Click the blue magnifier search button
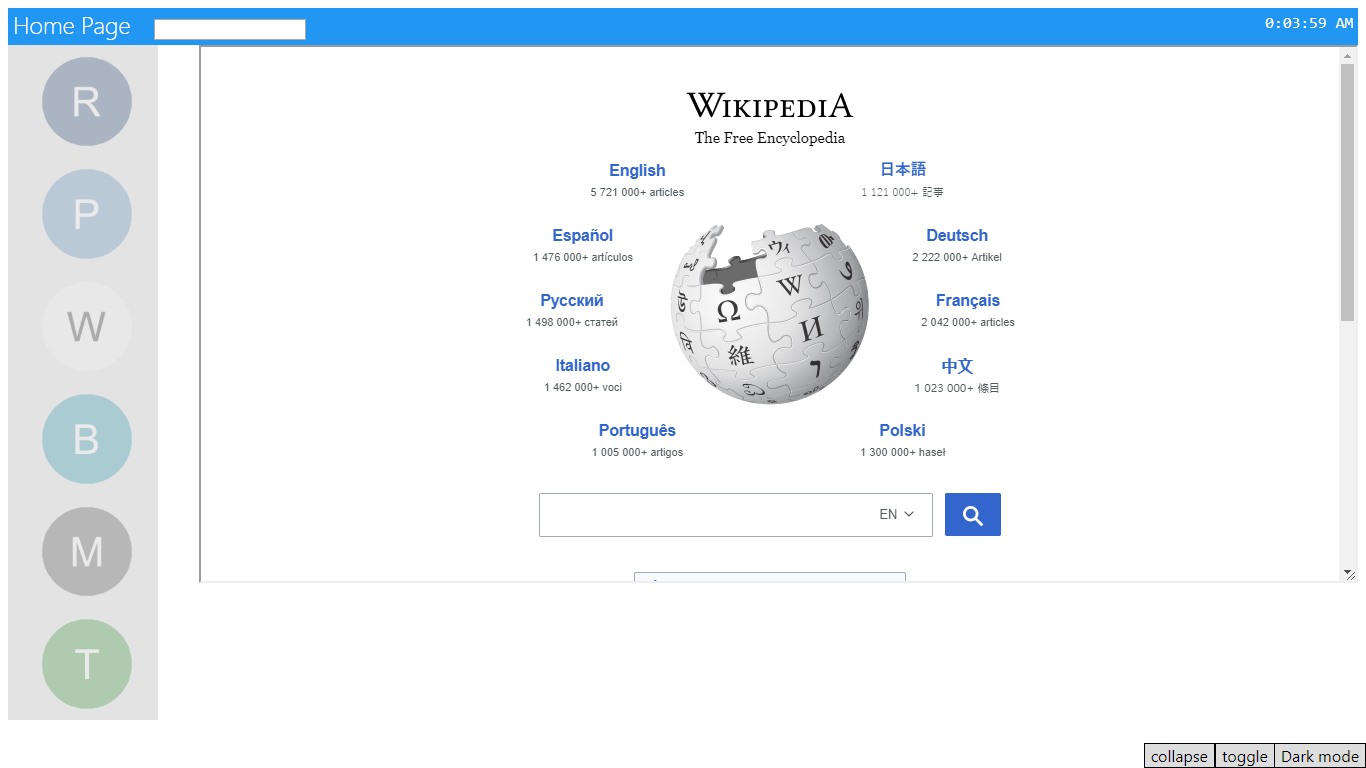1366x768 pixels. point(973,515)
